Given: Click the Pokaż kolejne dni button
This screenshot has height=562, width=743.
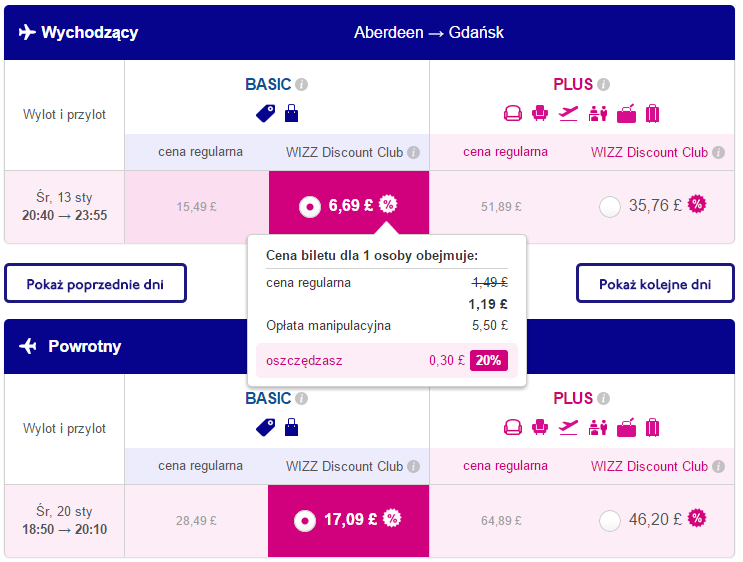Looking at the screenshot, I should click(655, 283).
